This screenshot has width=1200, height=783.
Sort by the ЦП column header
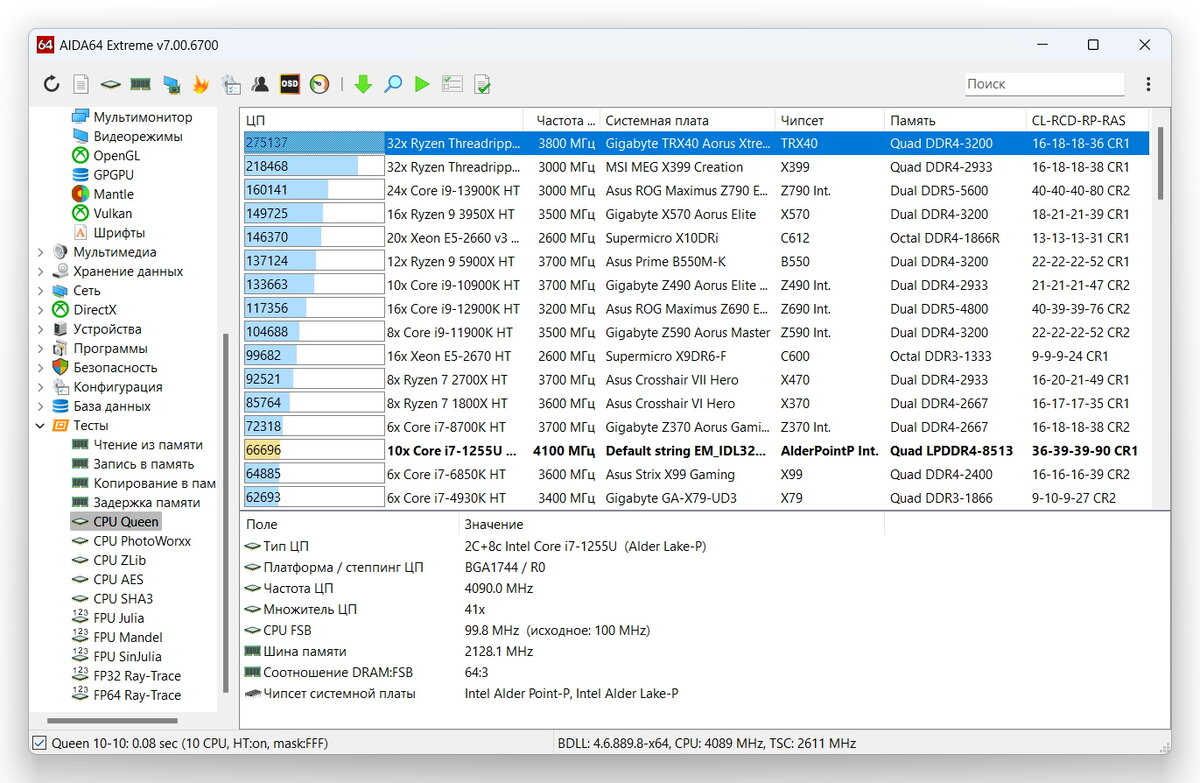(384, 120)
